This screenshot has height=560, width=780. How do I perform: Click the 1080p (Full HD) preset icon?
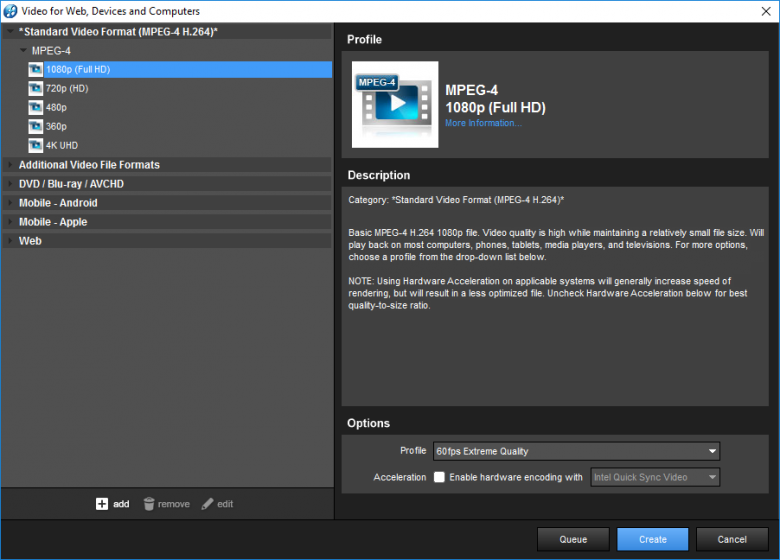pos(35,70)
